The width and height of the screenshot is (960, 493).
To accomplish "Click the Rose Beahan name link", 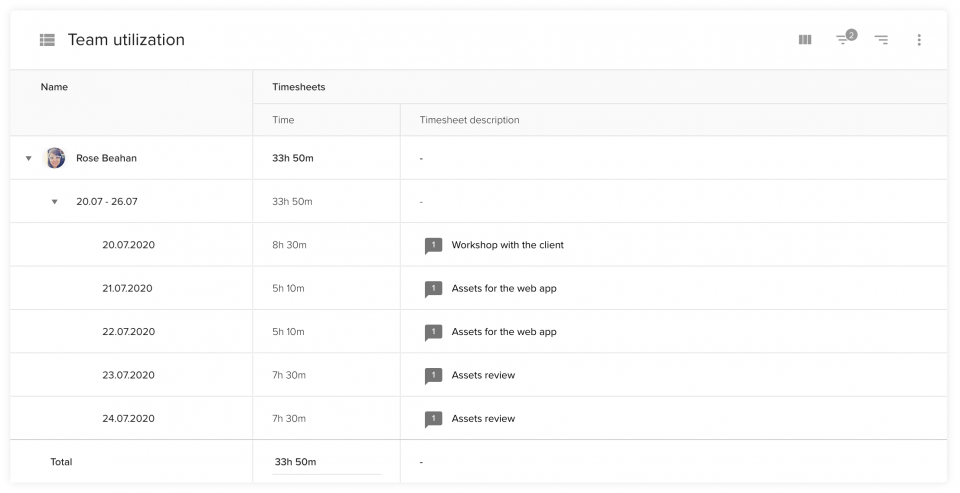I will click(x=107, y=158).
